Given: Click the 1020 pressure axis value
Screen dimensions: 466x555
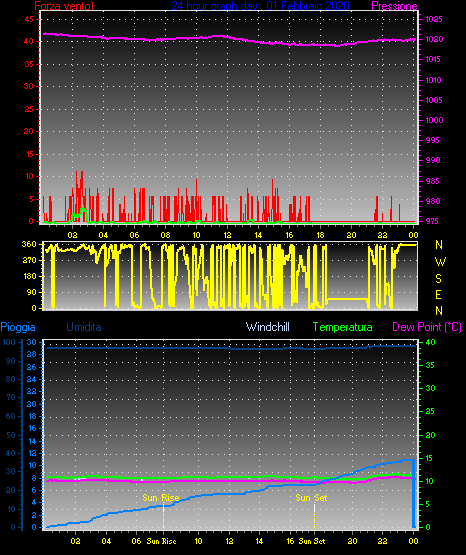Looking at the screenshot, I should [434, 39].
